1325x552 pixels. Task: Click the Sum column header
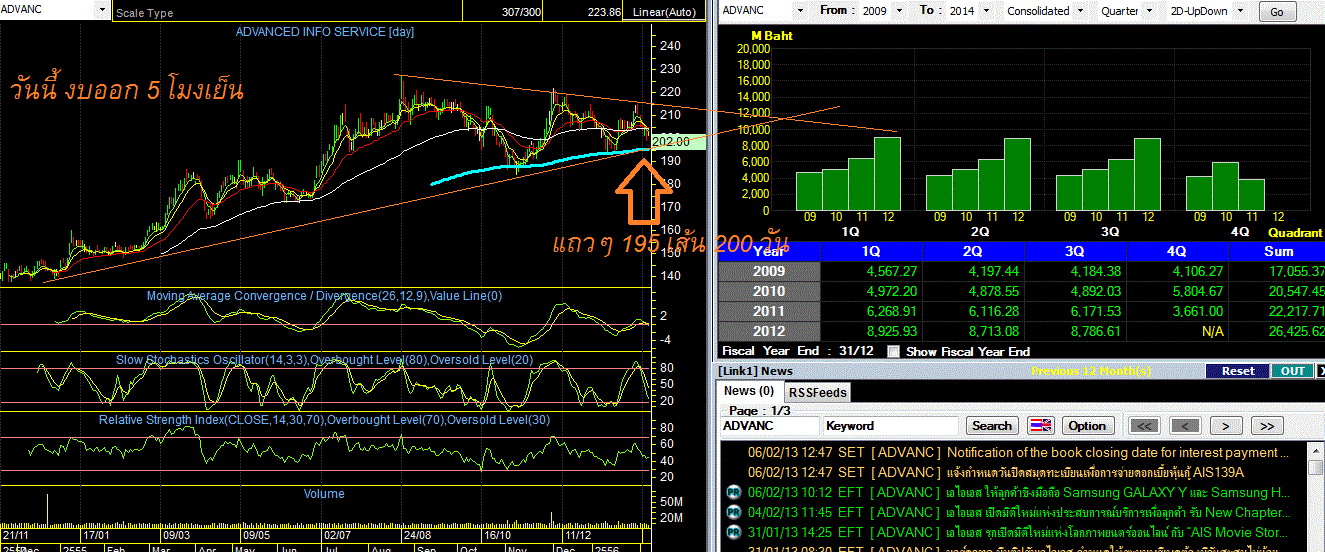[1277, 251]
